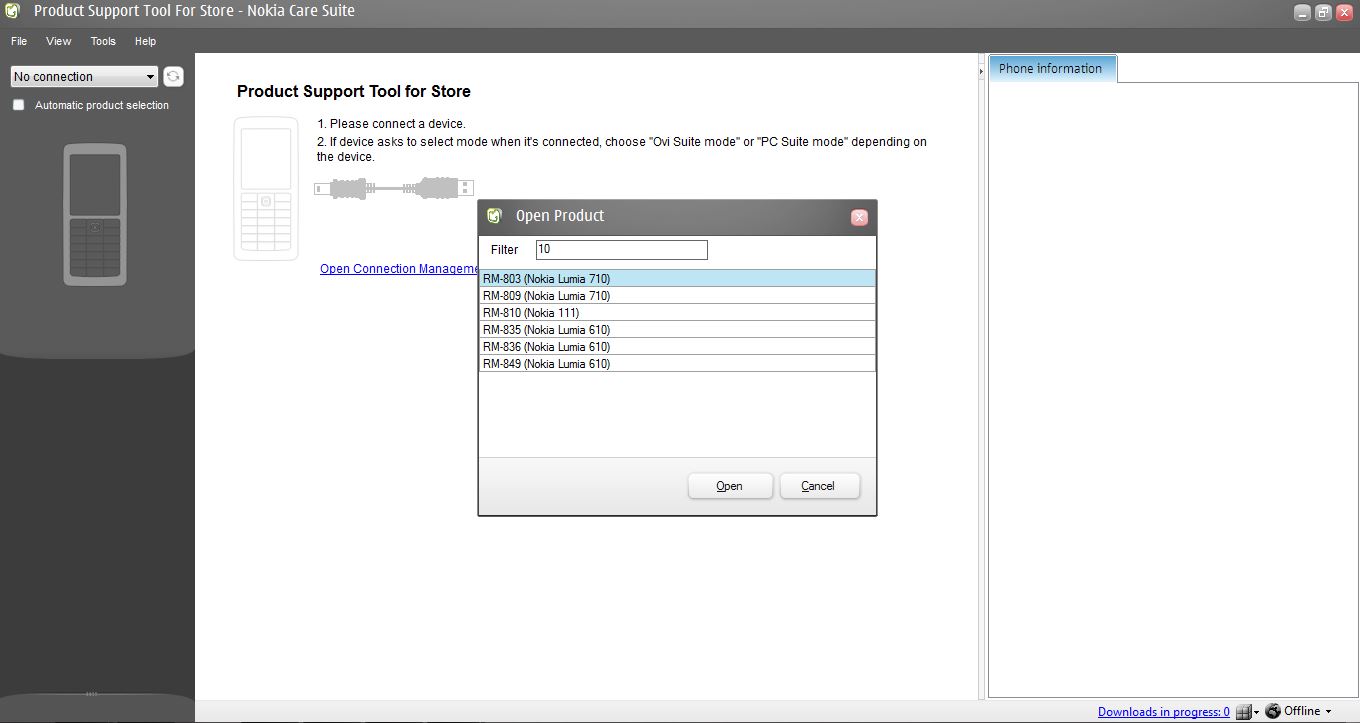The image size is (1360, 723).
Task: Click the left panel bottom grip handle
Action: [92, 693]
